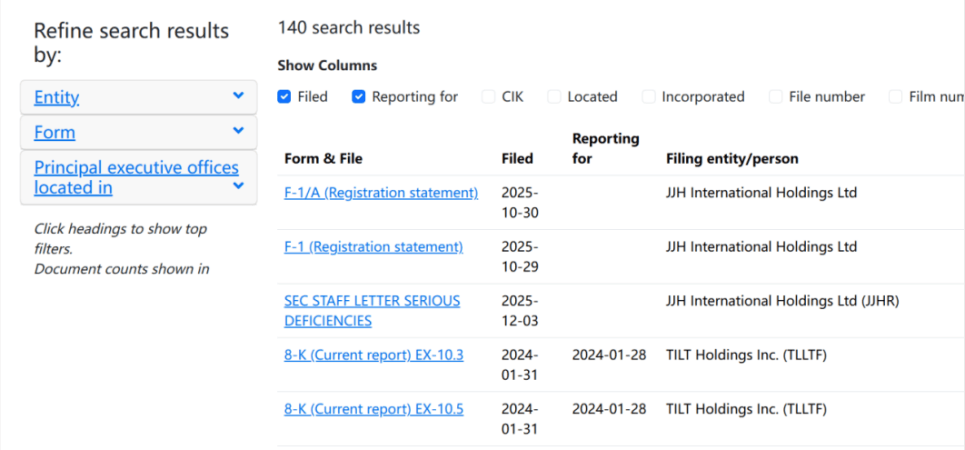Click the Form & File column header

[x=323, y=159]
